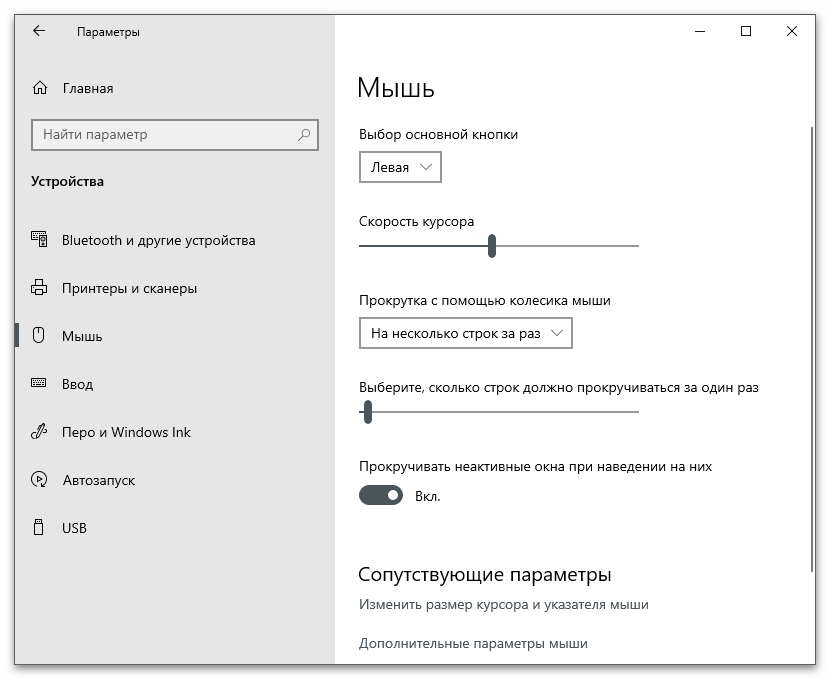Toggle off inactive window scrolling switch
Viewport: 830px width, 679px height.
(x=381, y=495)
